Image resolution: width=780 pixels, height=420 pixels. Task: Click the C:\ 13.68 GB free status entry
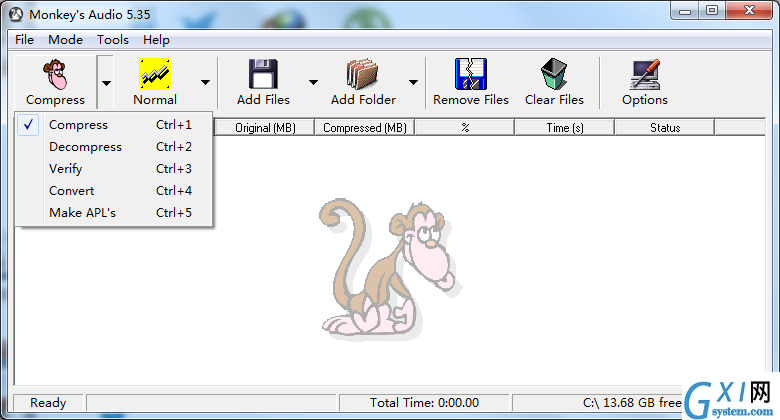632,403
